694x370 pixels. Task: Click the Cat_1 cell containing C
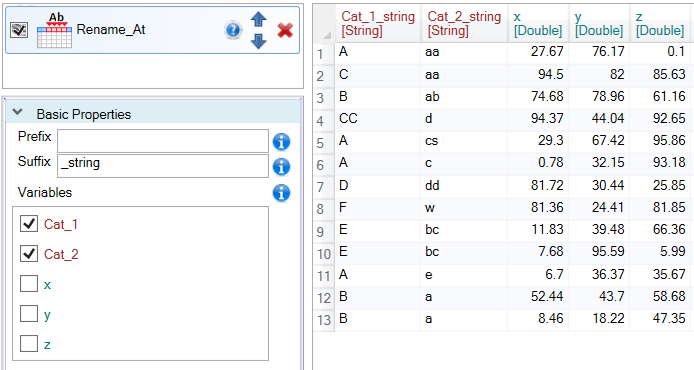pyautogui.click(x=378, y=74)
